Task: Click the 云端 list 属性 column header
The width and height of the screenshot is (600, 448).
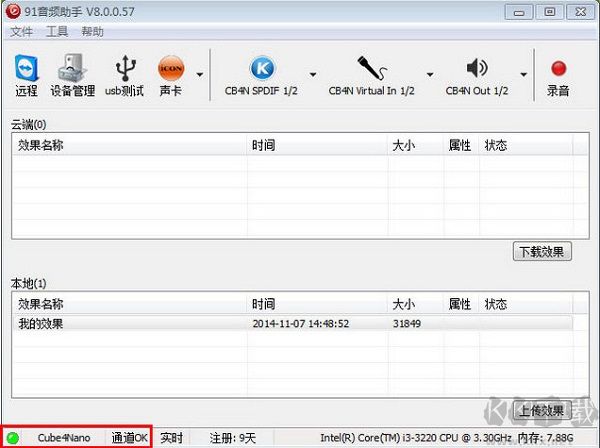Action: [461, 145]
